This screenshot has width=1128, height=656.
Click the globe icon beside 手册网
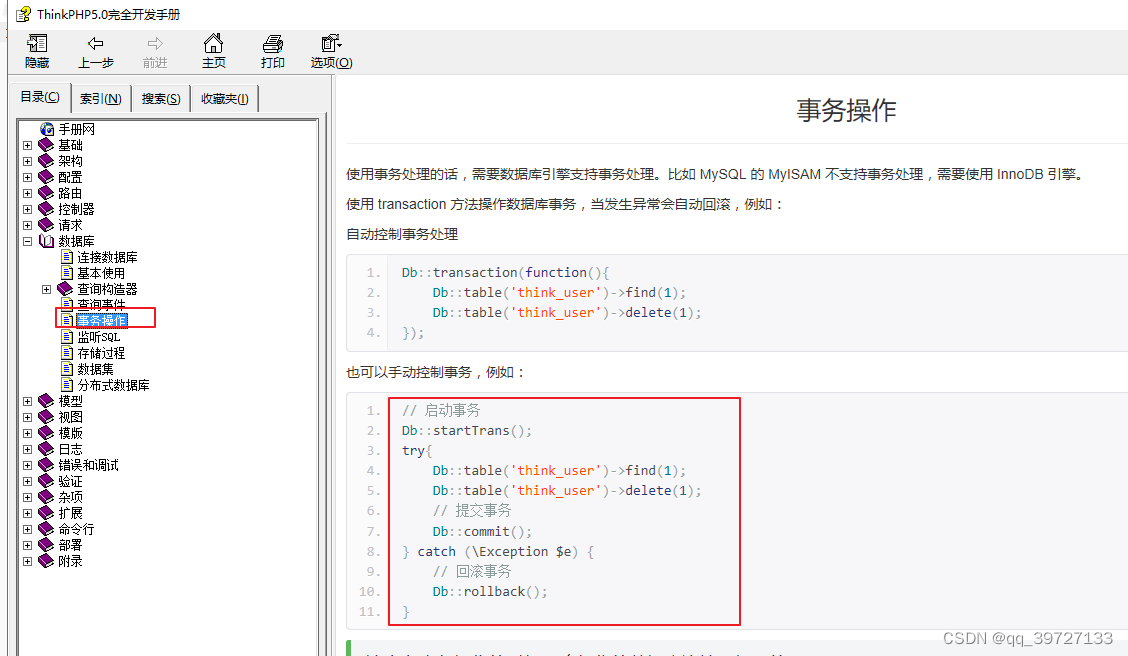click(47, 129)
